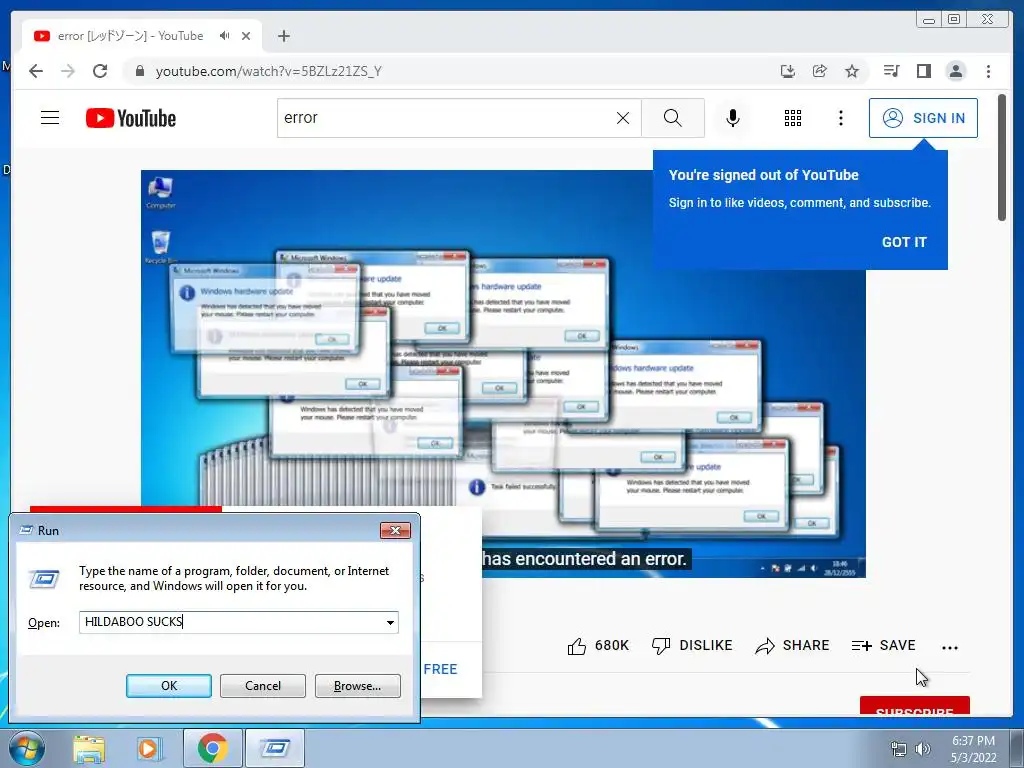Like the video showing 680K
1024x768 pixels.
point(598,646)
